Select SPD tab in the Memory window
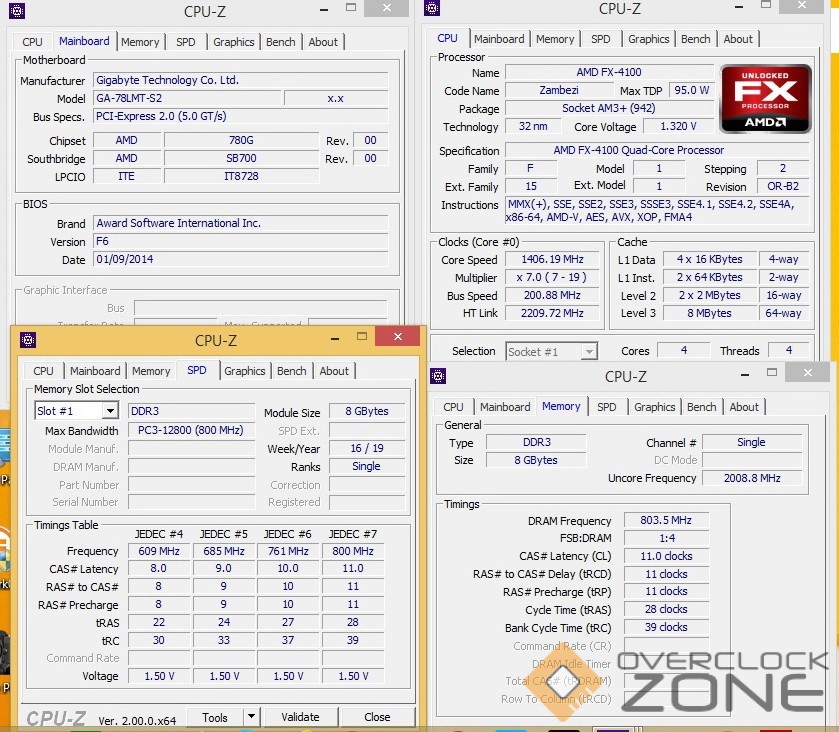 (x=606, y=407)
